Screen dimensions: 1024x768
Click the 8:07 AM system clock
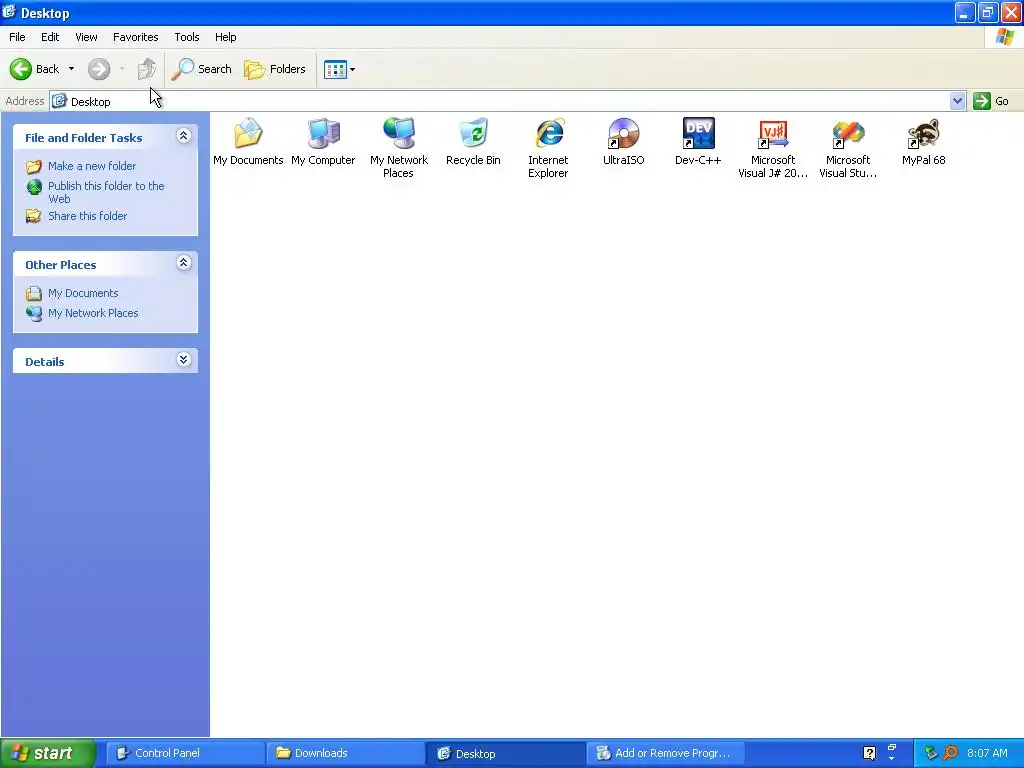pos(987,753)
